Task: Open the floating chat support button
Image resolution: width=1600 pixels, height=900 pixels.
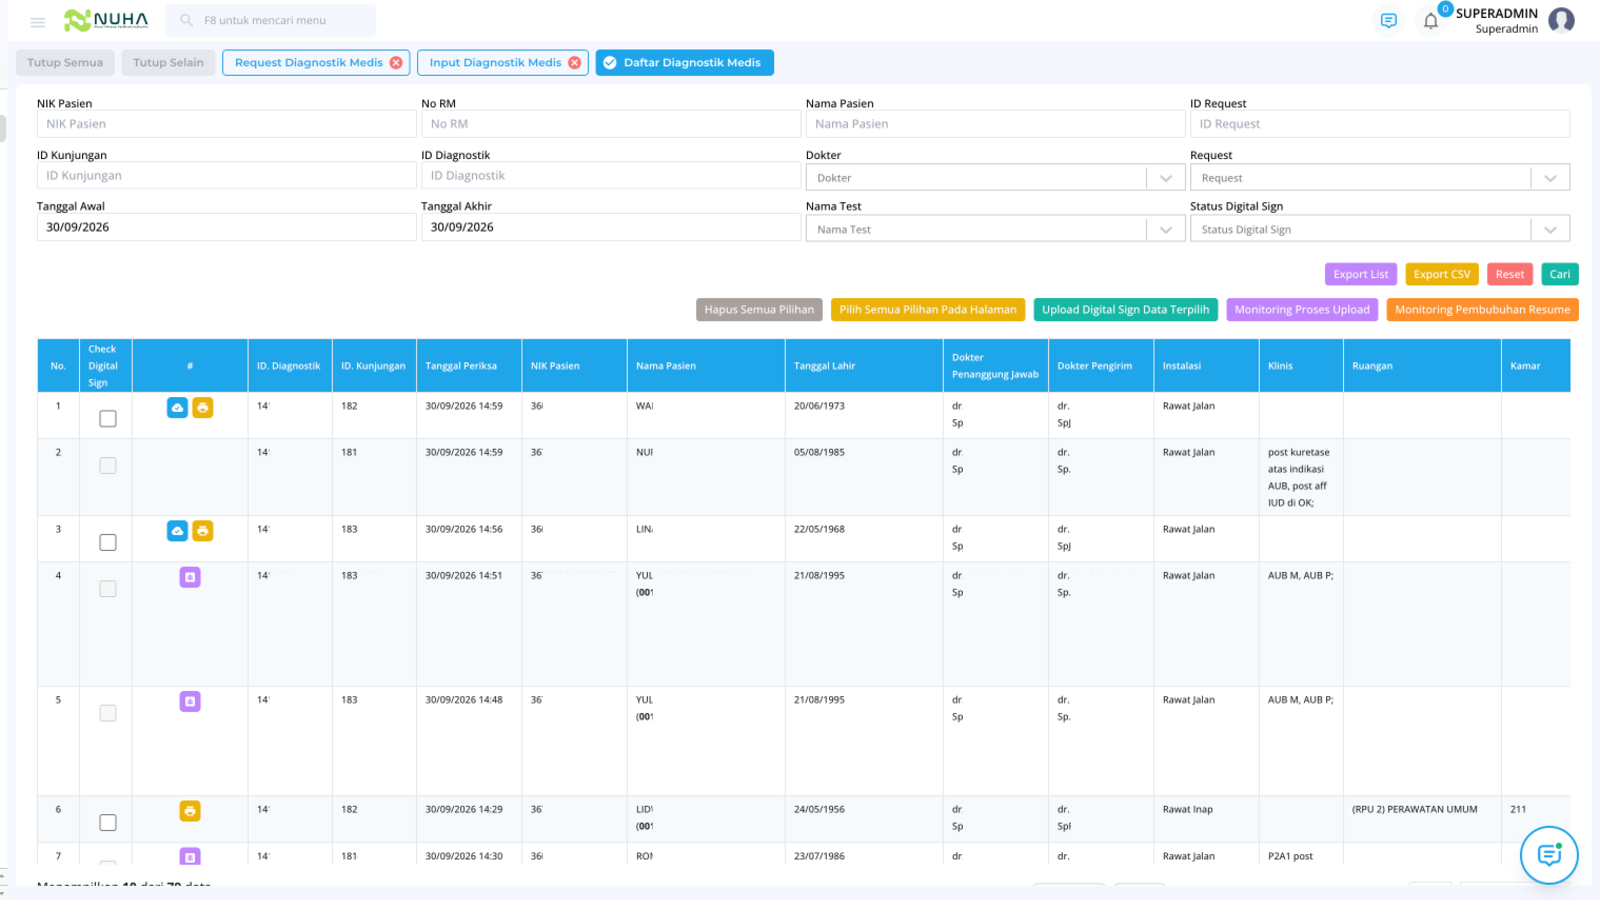Action: [x=1549, y=855]
